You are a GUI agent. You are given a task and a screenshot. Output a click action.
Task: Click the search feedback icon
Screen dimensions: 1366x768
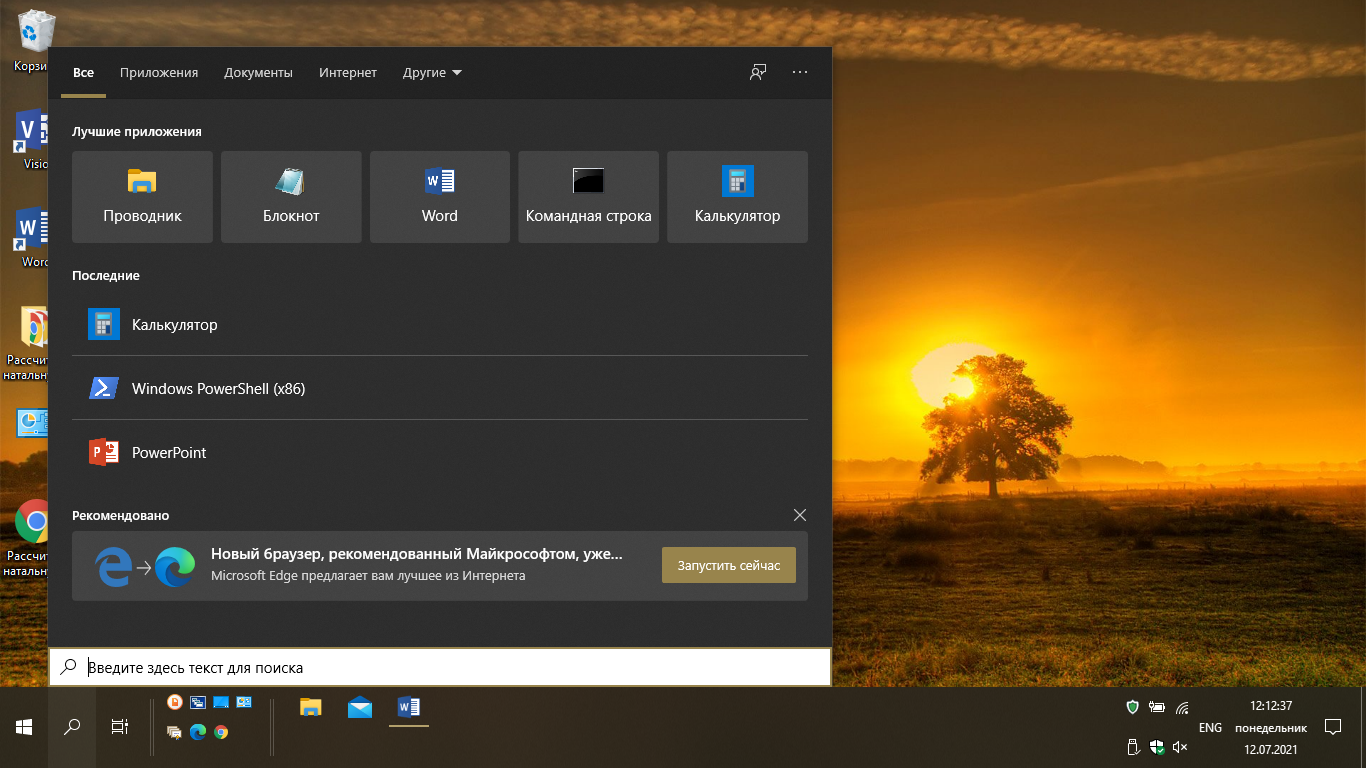(758, 72)
